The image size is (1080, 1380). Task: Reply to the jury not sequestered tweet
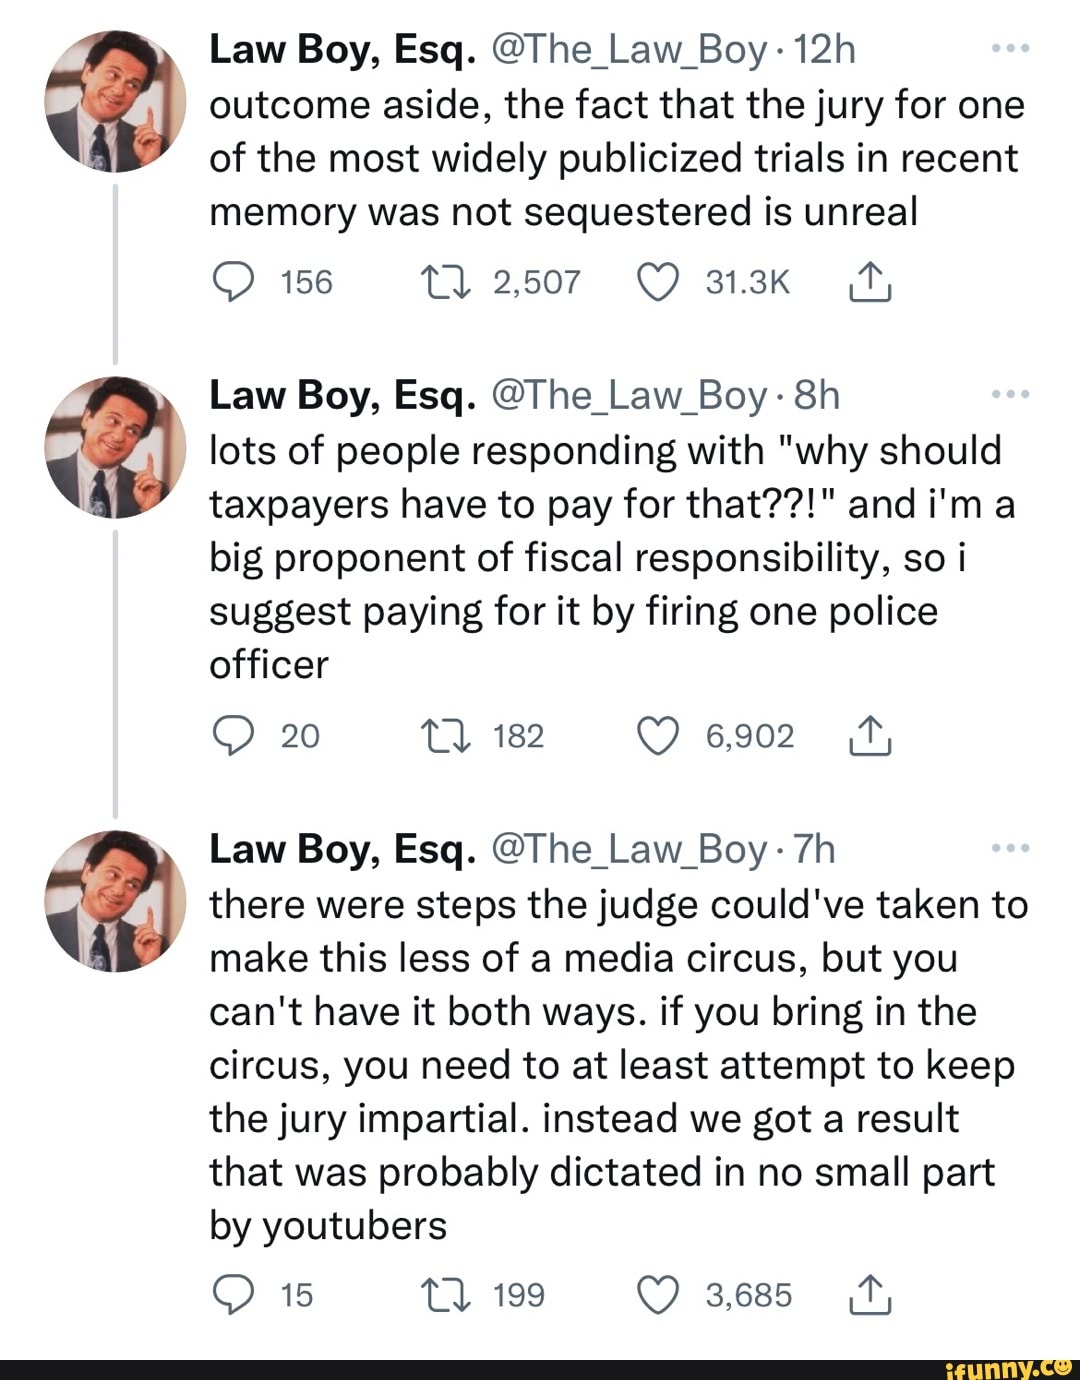click(x=233, y=283)
